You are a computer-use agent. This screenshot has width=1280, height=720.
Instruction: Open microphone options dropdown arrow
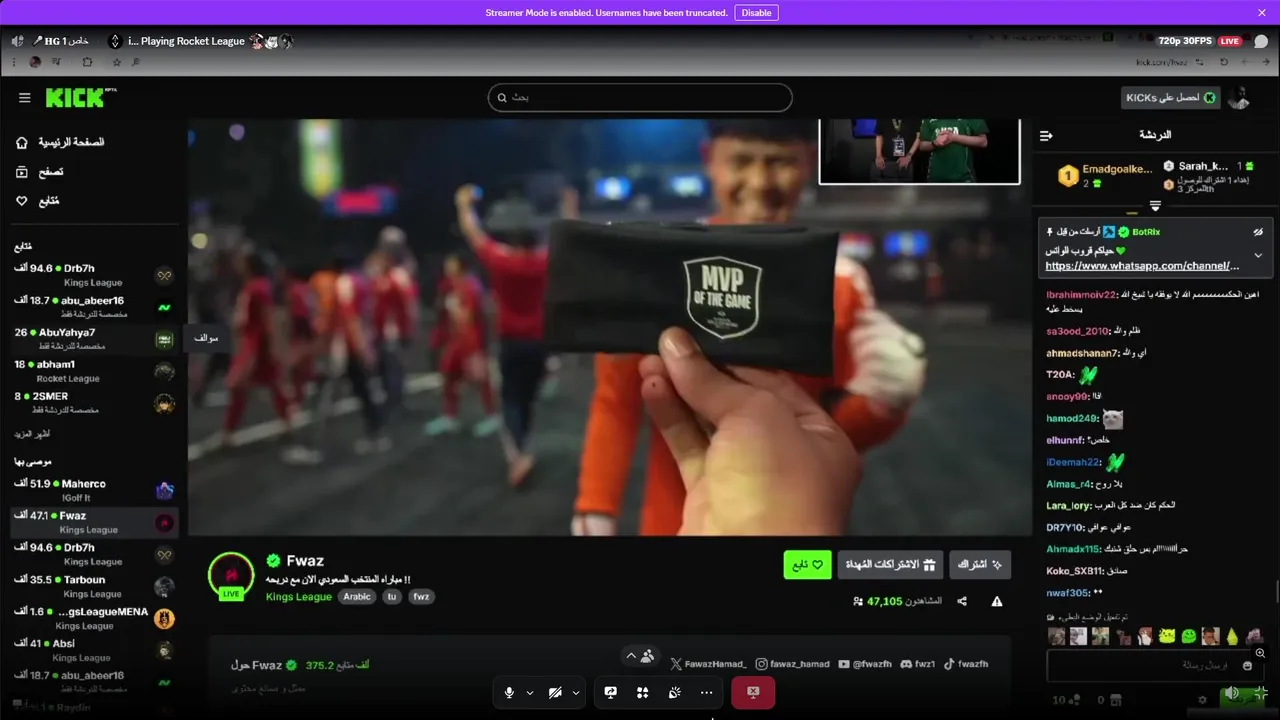point(530,692)
